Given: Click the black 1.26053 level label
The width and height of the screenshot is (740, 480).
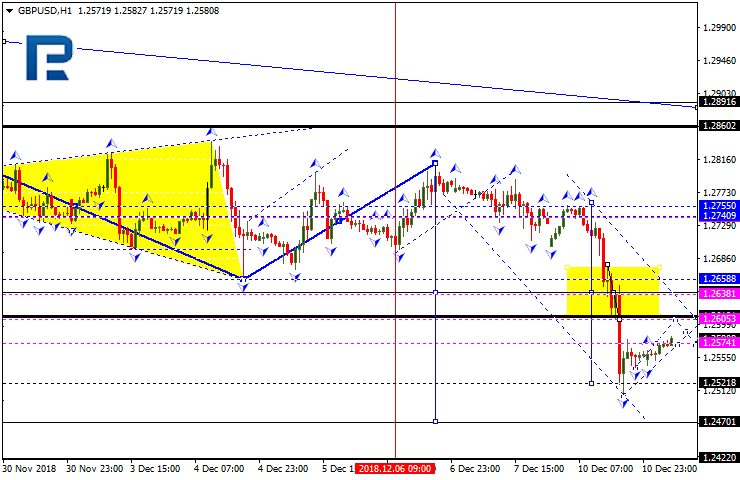Looking at the screenshot, I should (x=718, y=317).
